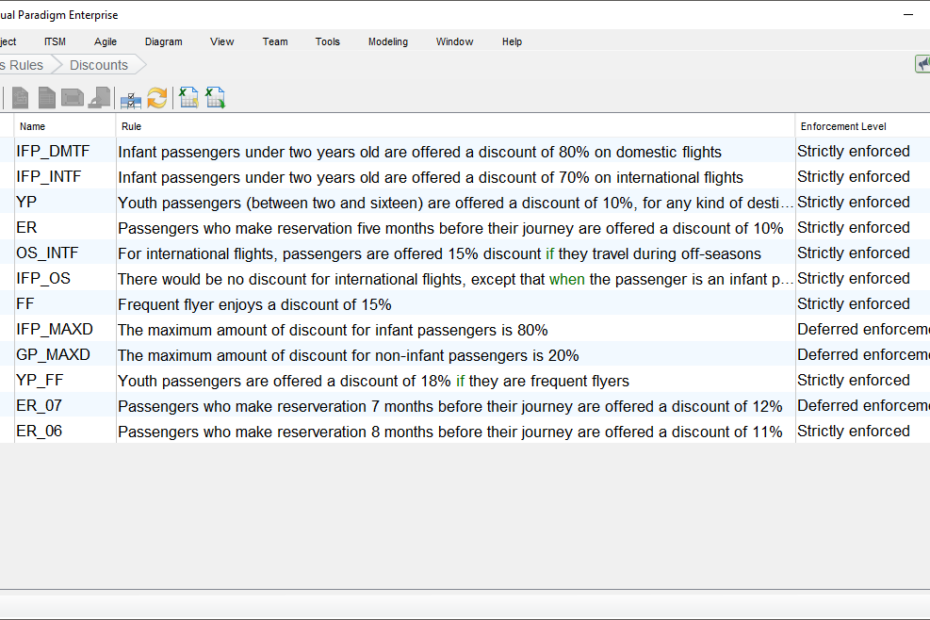Open the Modeling menu
The image size is (930, 620).
coord(387,42)
